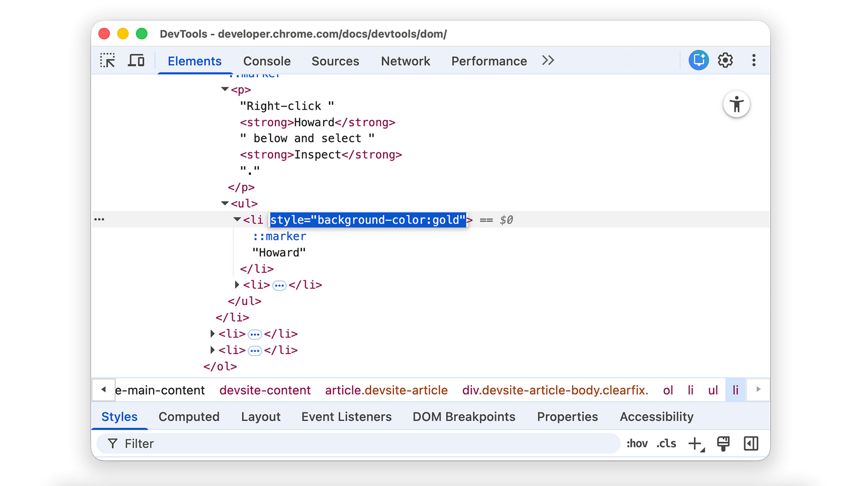
Task: Expand the last collapsed li before </ol>
Action: [x=212, y=349]
